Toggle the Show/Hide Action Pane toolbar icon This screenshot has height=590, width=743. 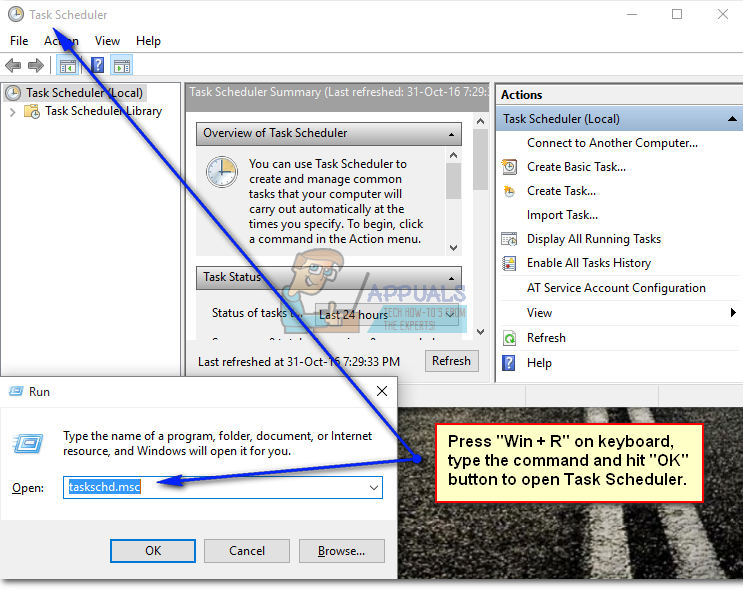121,65
